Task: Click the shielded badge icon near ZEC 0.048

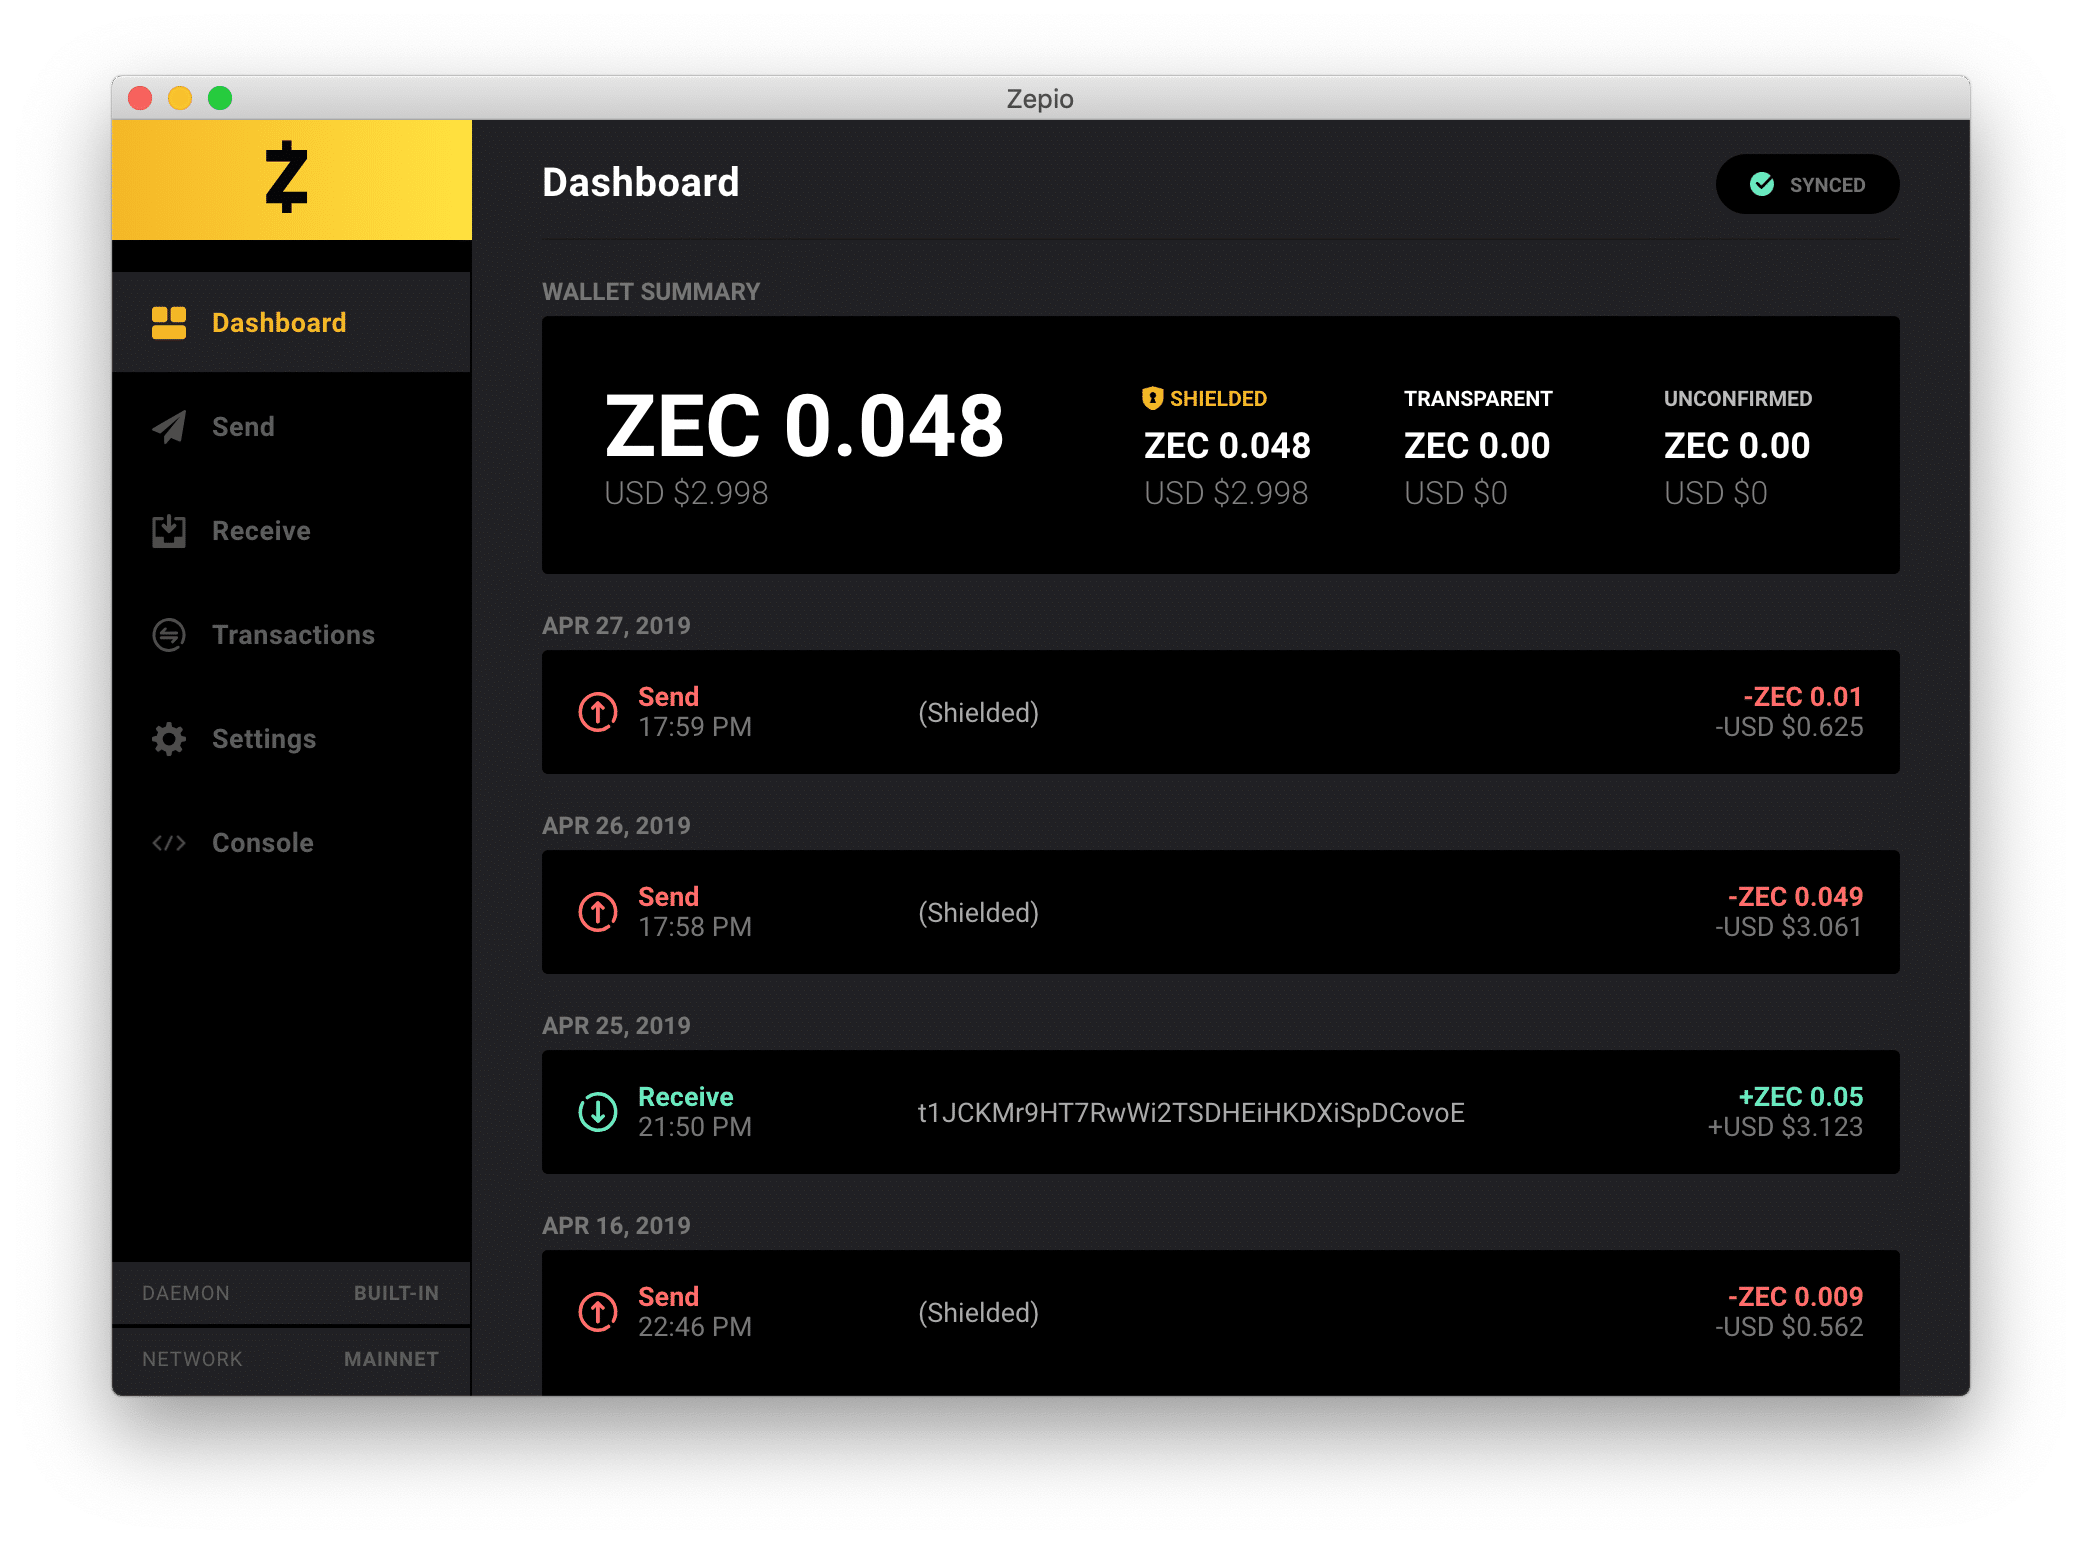Action: 1154,397
